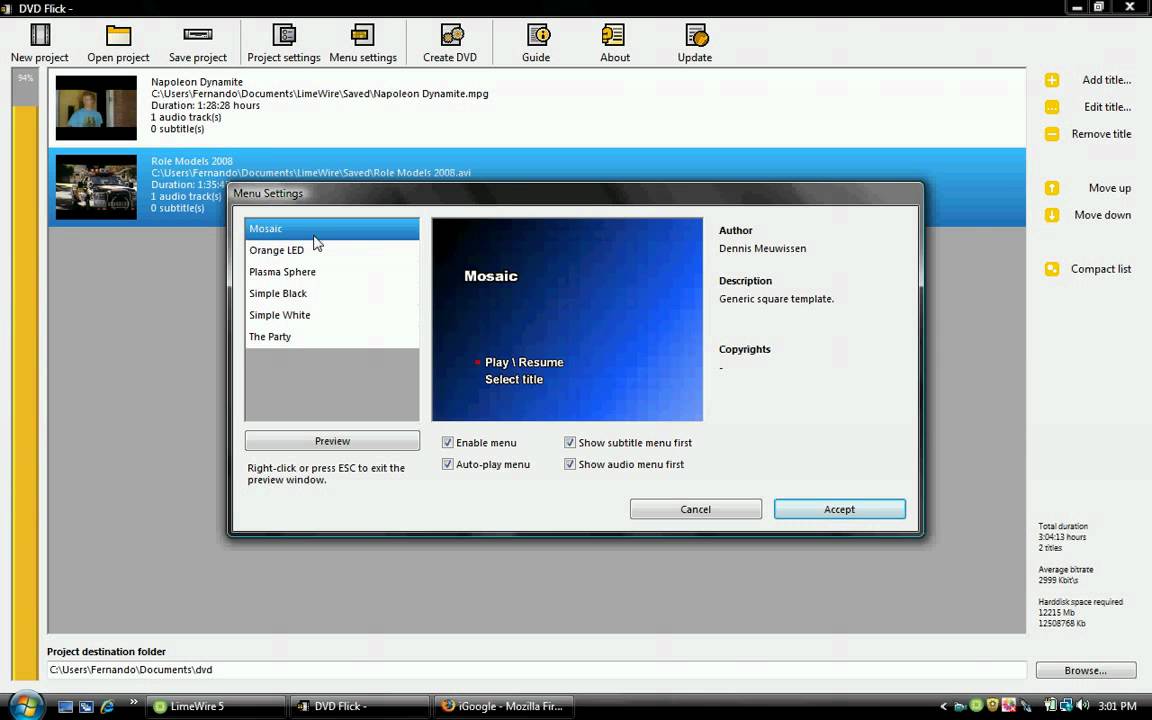1152x720 pixels.
Task: Open an existing project
Action: click(x=118, y=42)
